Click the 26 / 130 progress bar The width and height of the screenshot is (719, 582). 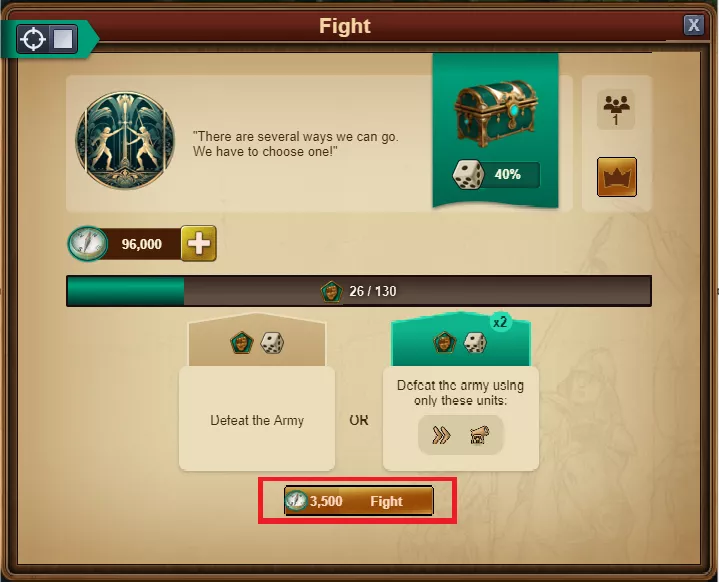[x=359, y=291]
